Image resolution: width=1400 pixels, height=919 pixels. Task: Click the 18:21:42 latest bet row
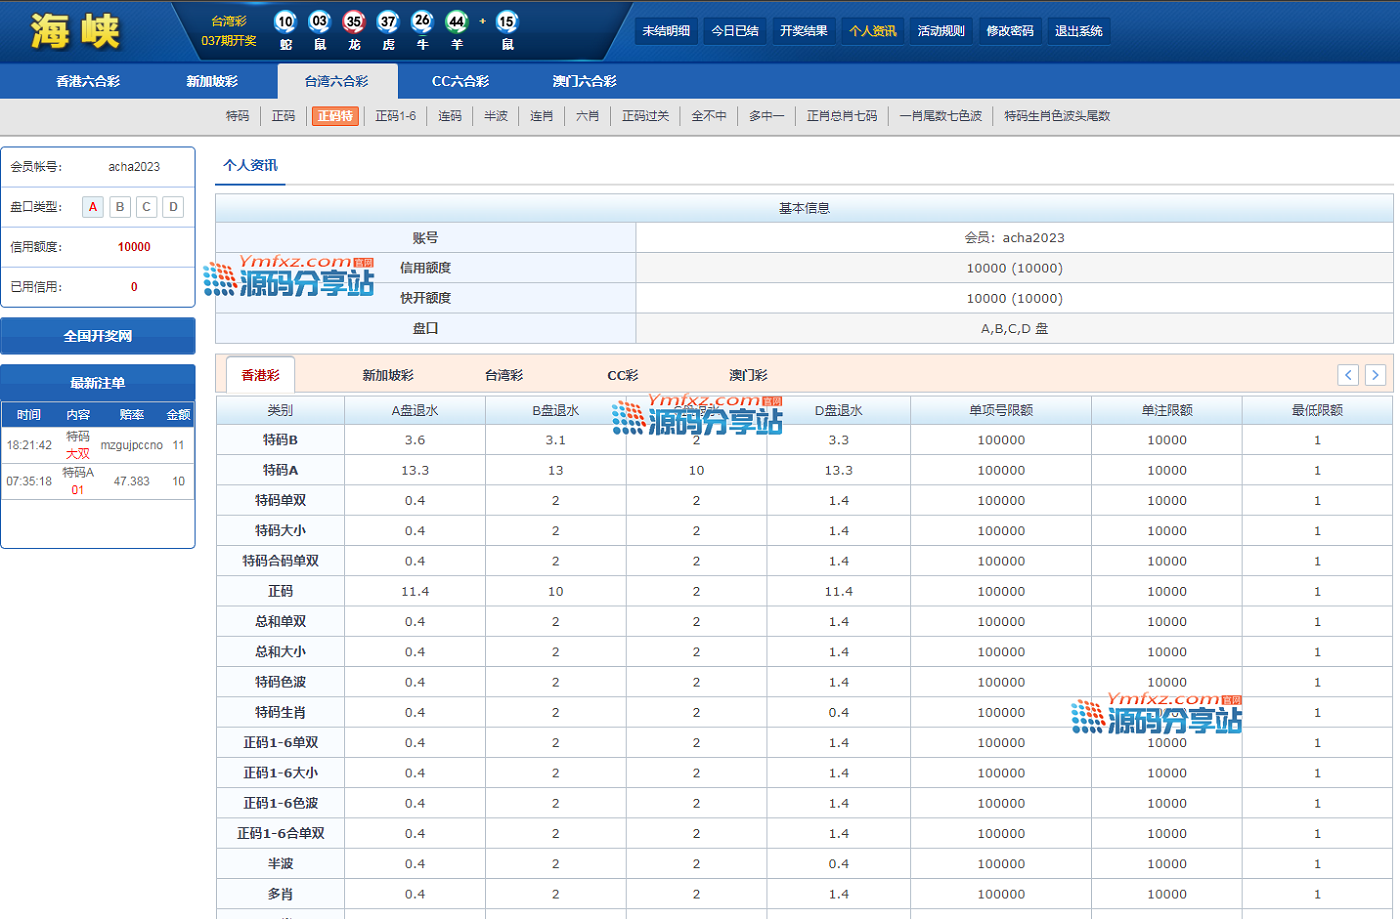[98, 445]
